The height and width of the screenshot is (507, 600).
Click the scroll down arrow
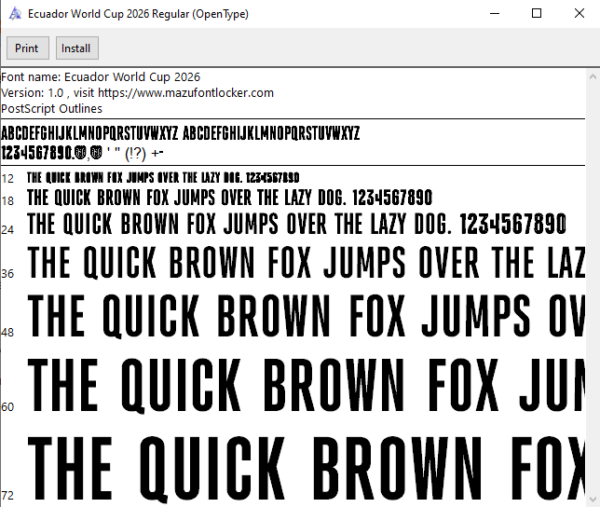593,499
